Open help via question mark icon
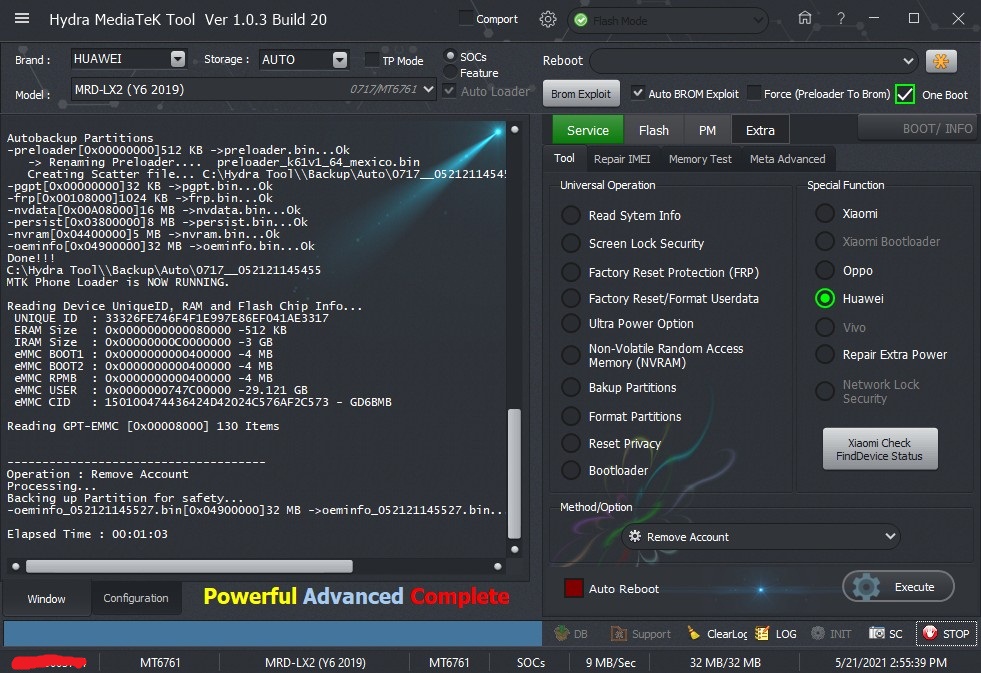 click(841, 18)
